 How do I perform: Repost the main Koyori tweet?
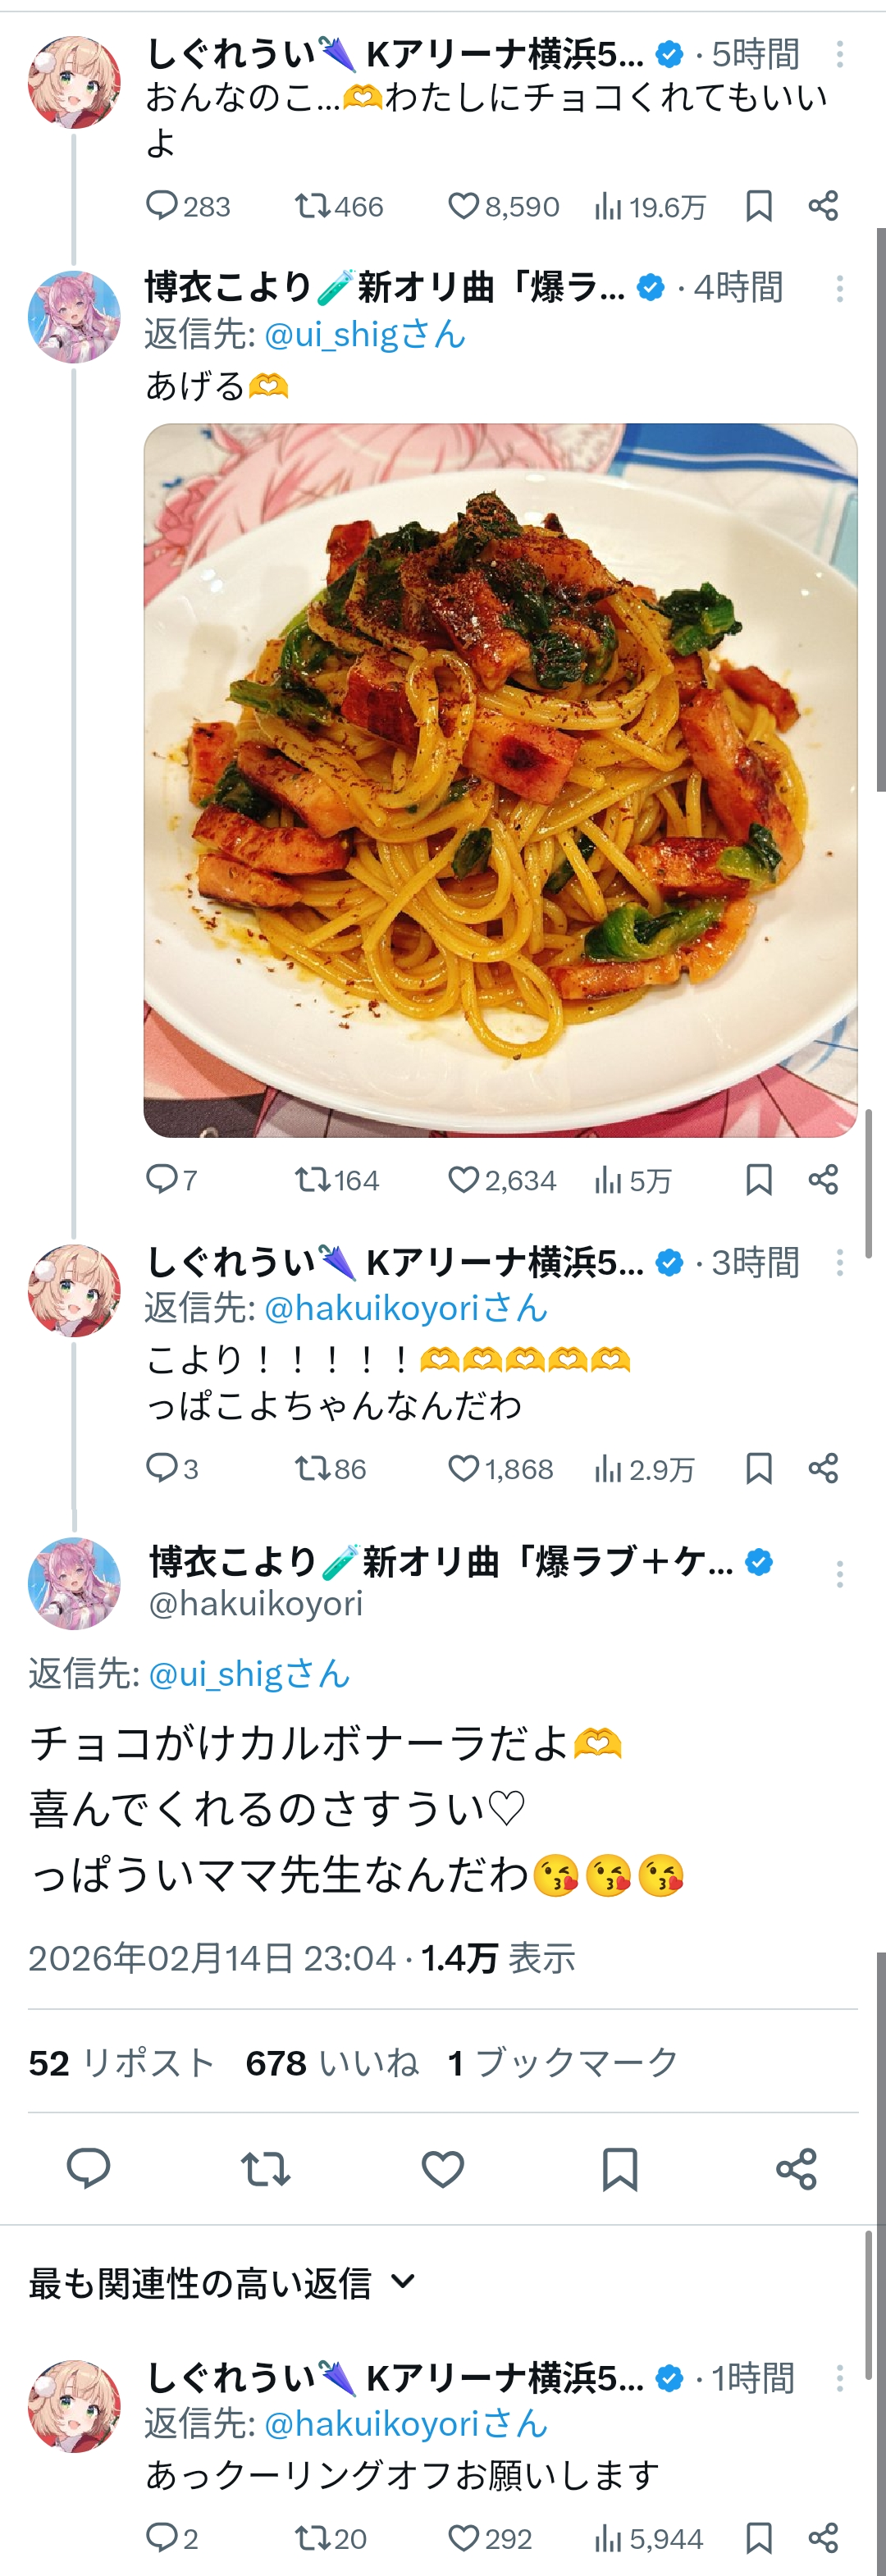coord(265,2169)
